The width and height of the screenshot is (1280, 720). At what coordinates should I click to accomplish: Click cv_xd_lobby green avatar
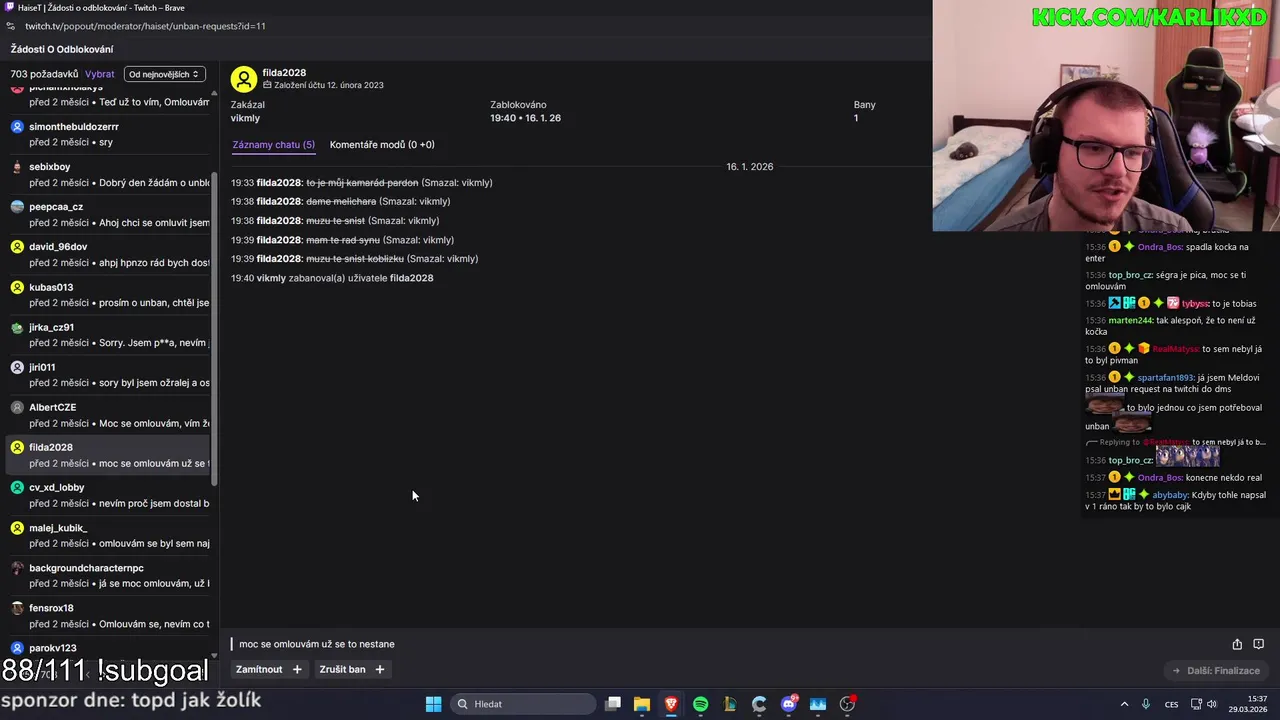coord(17,487)
